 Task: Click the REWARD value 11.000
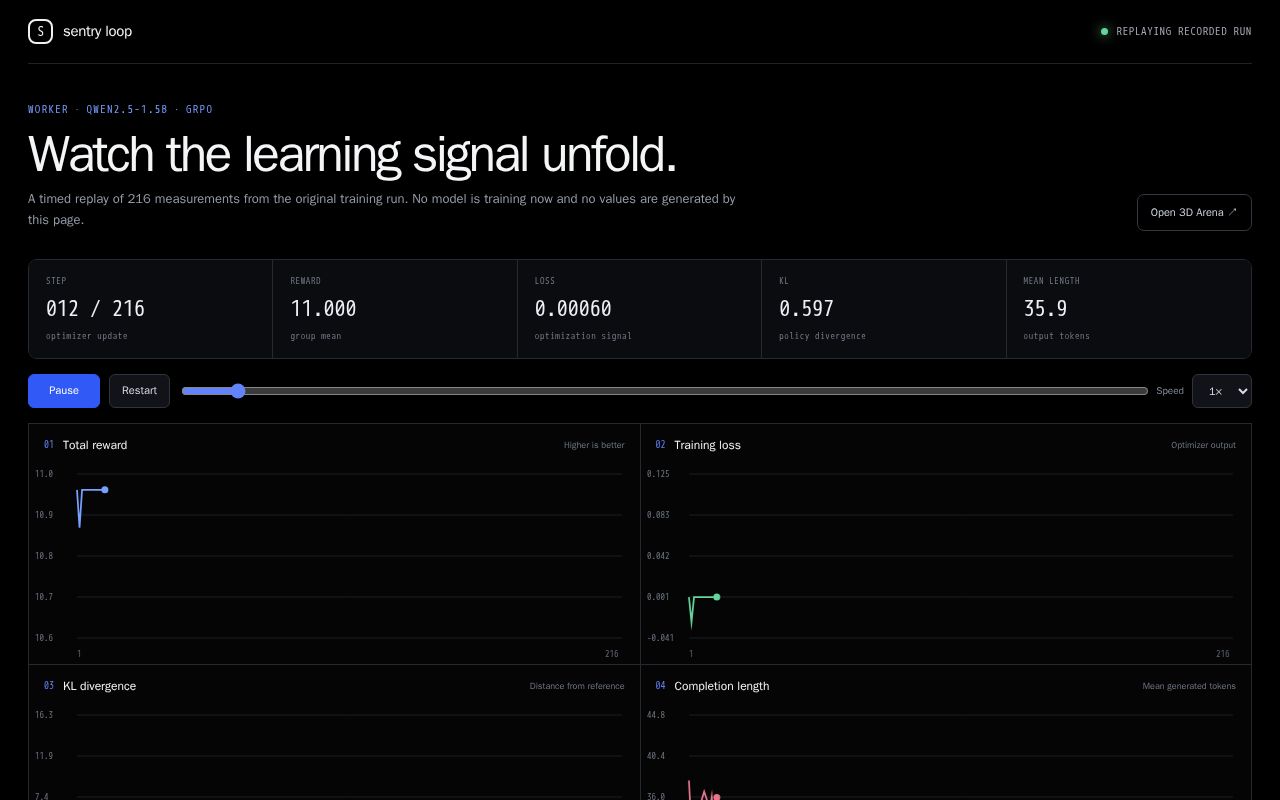tap(323, 309)
